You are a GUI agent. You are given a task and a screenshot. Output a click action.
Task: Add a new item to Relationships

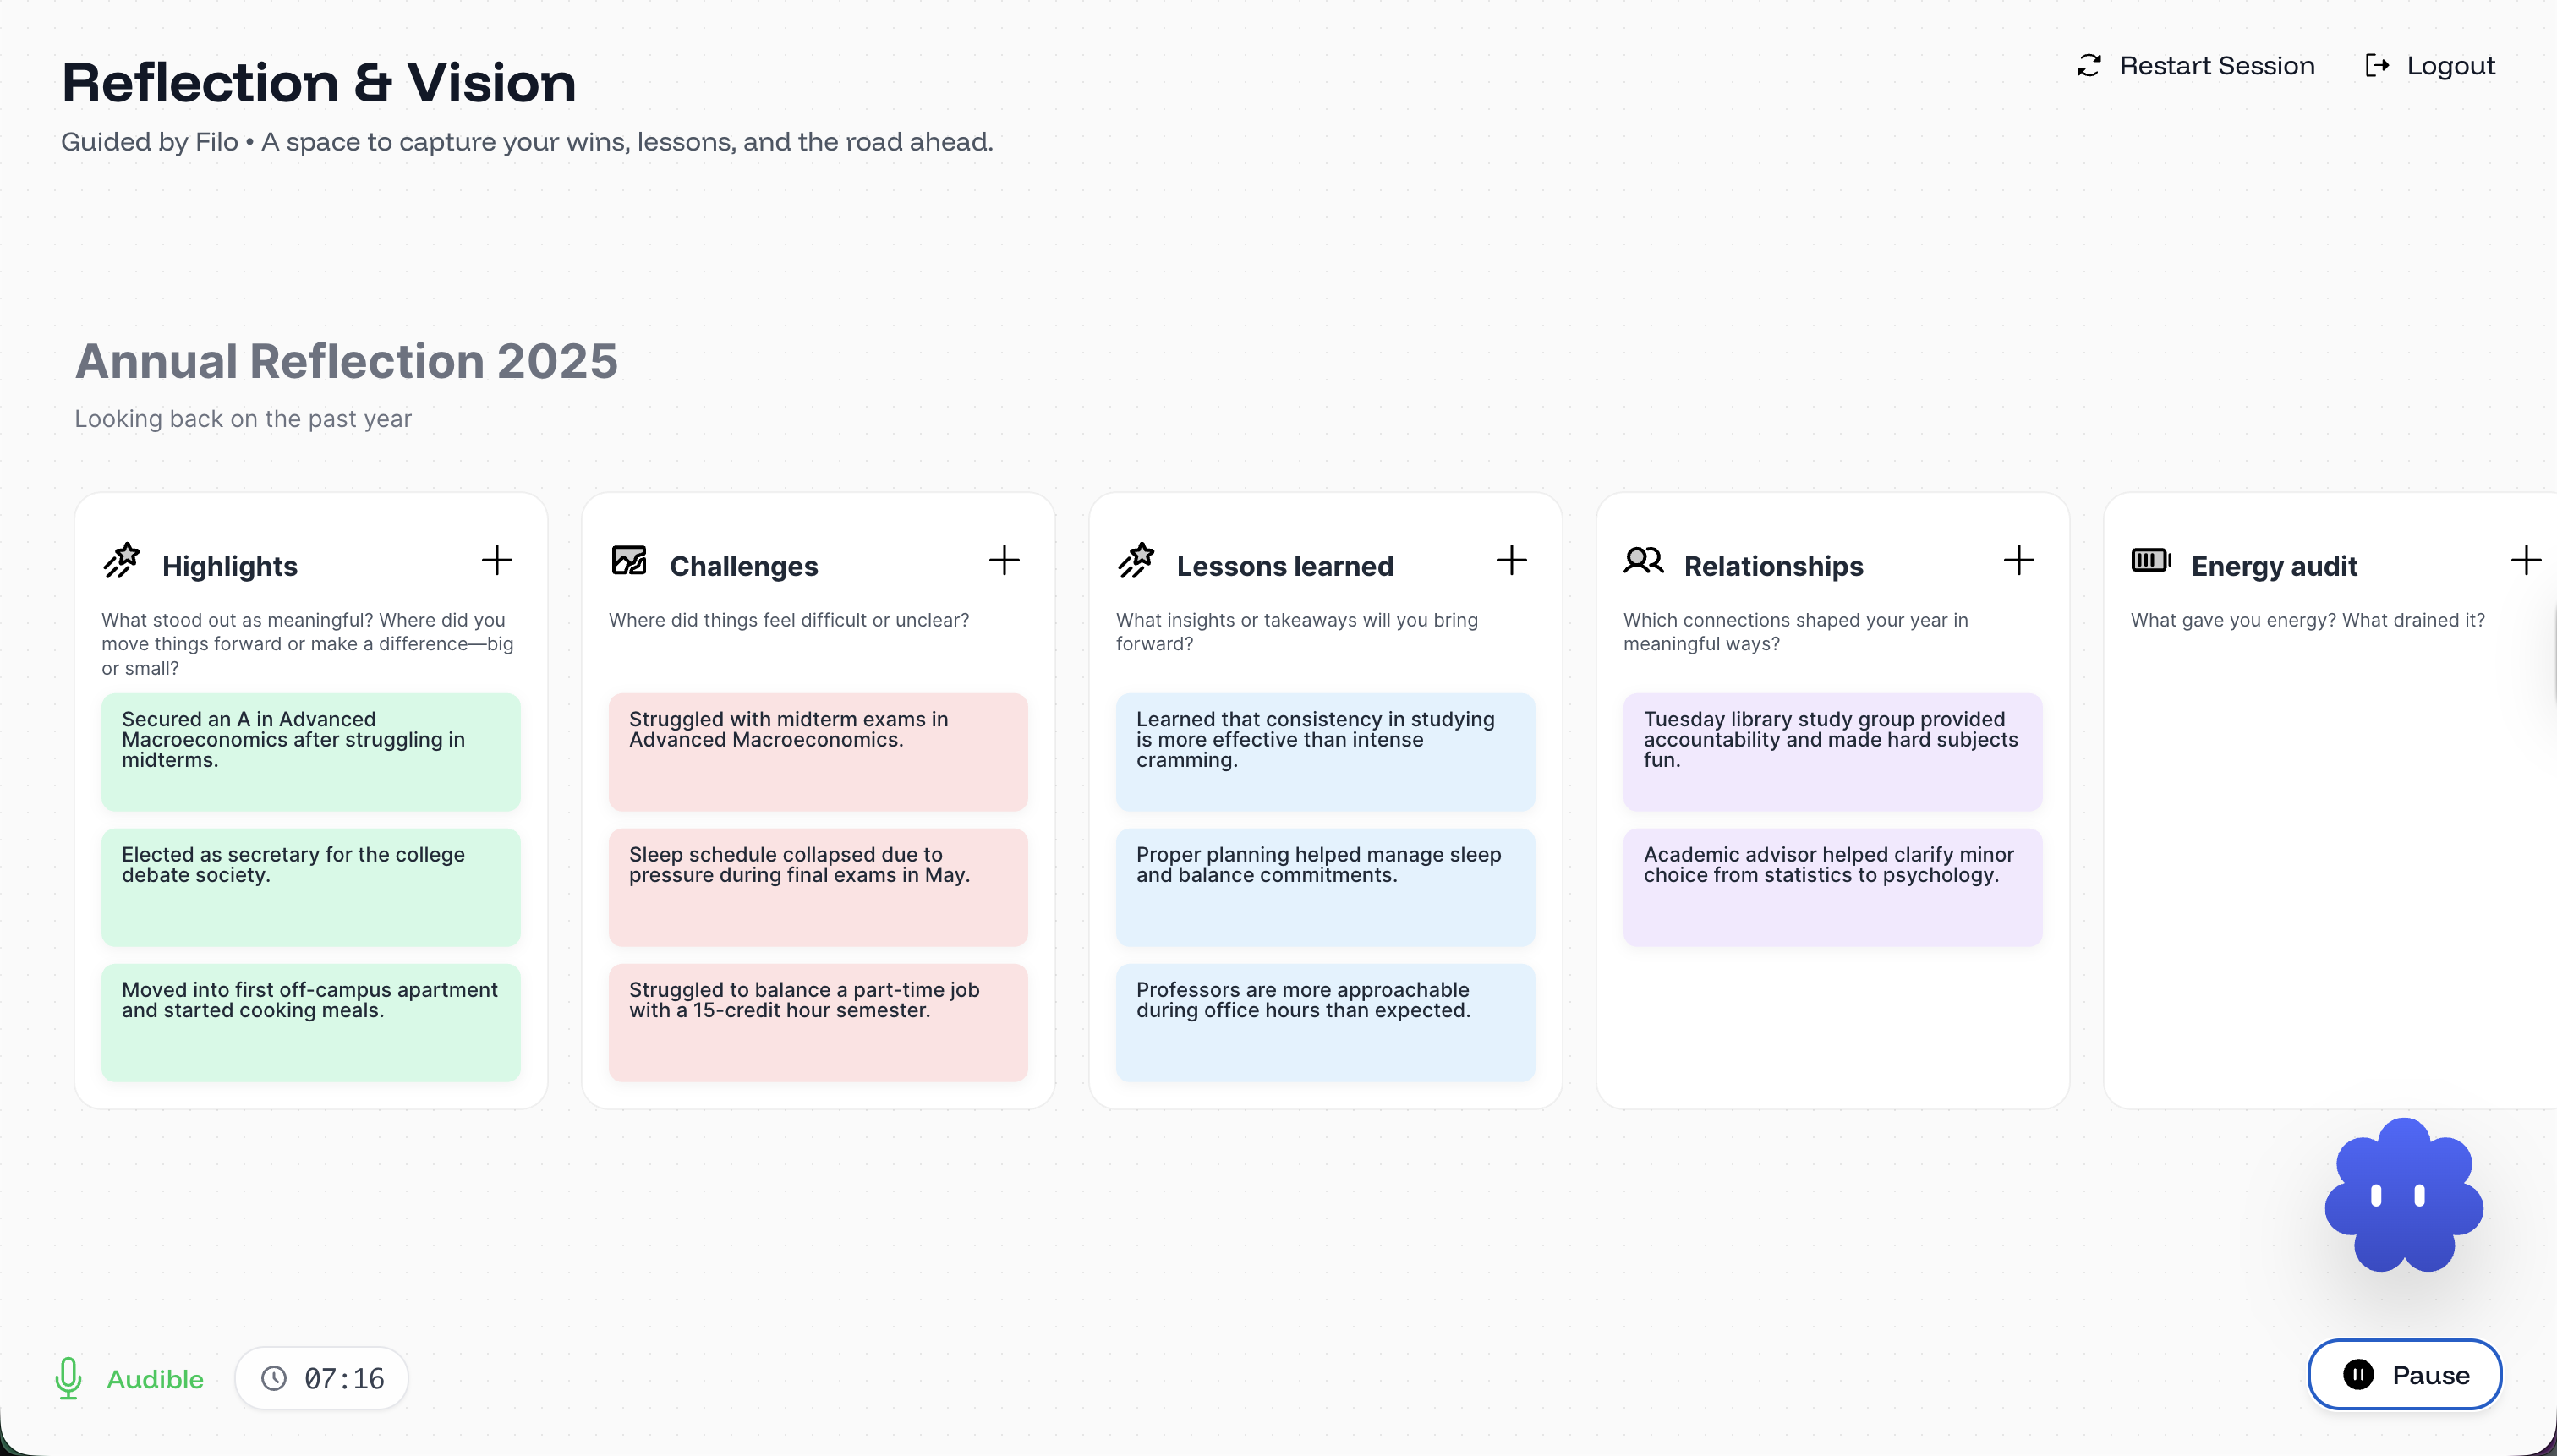tap(2018, 560)
